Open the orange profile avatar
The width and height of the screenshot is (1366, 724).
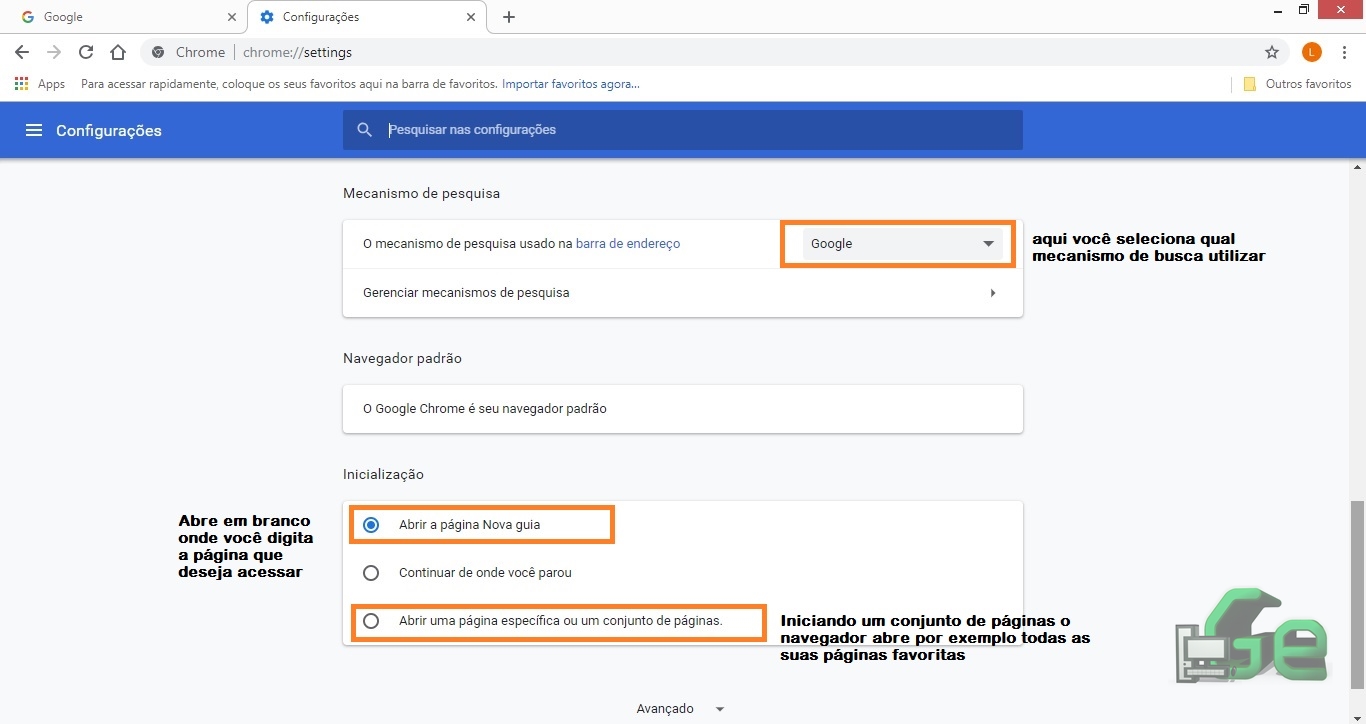coord(1312,52)
